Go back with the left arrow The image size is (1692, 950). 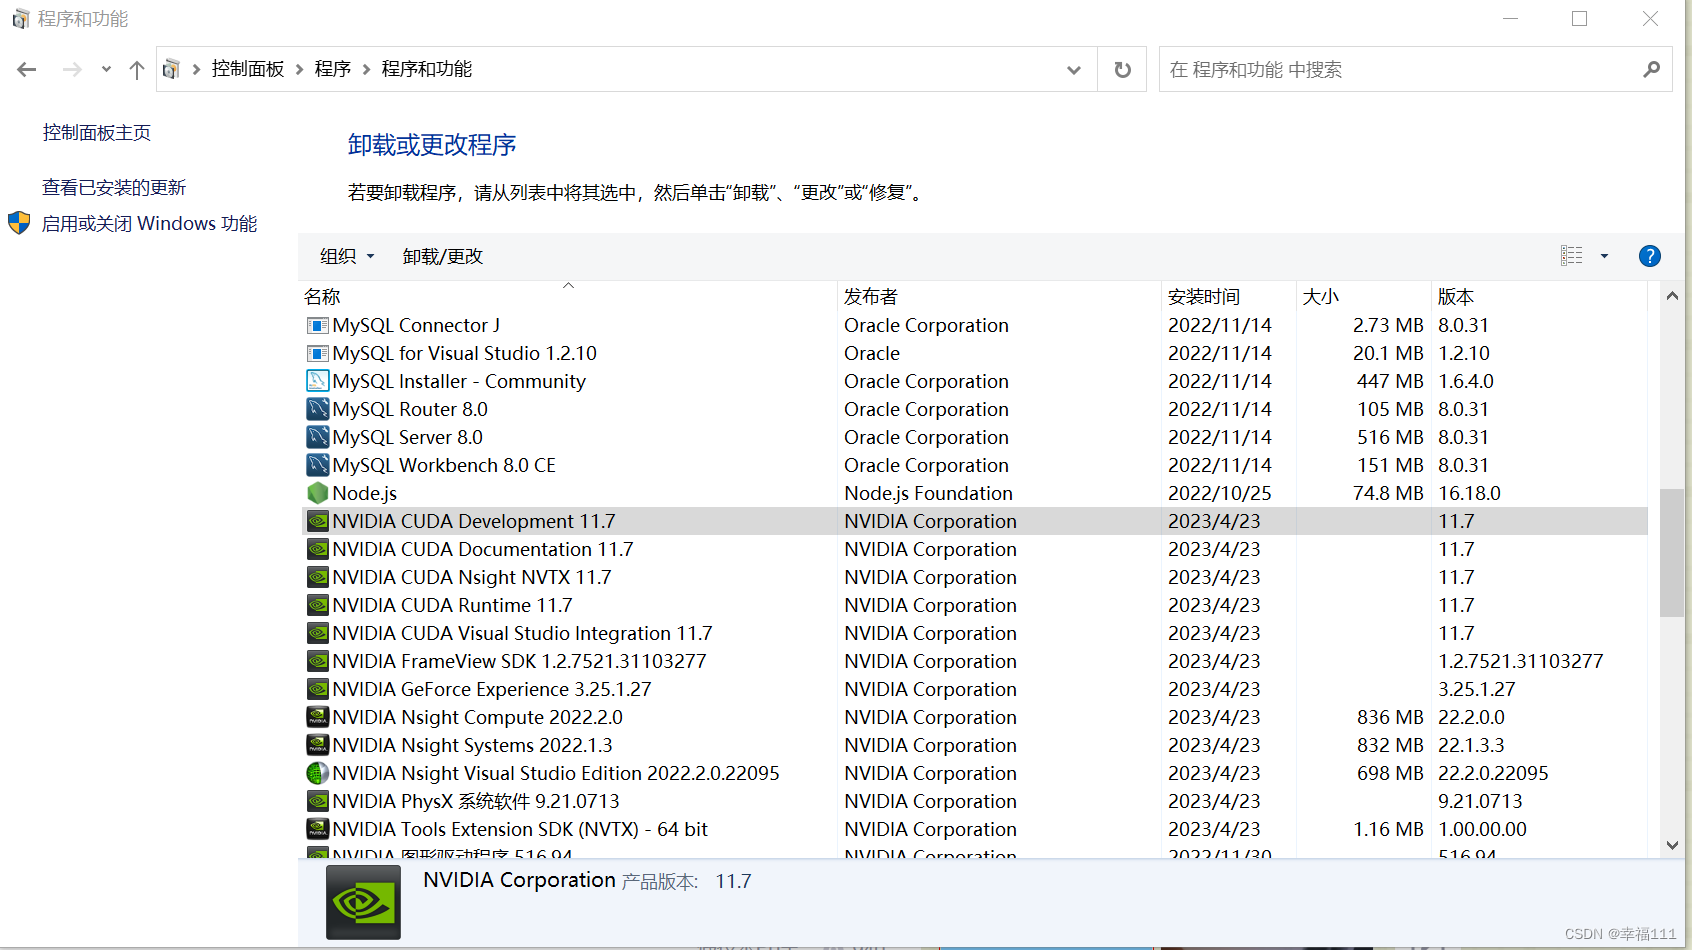pos(27,69)
